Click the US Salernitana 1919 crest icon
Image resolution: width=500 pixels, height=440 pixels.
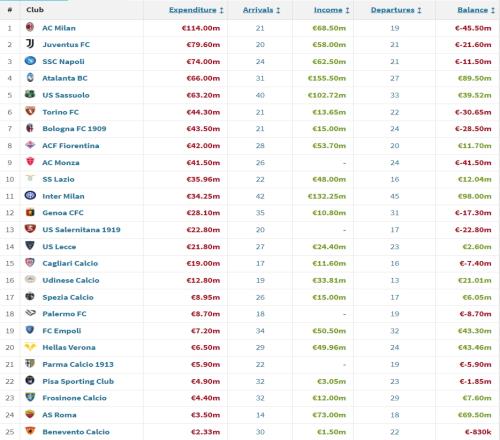point(30,229)
